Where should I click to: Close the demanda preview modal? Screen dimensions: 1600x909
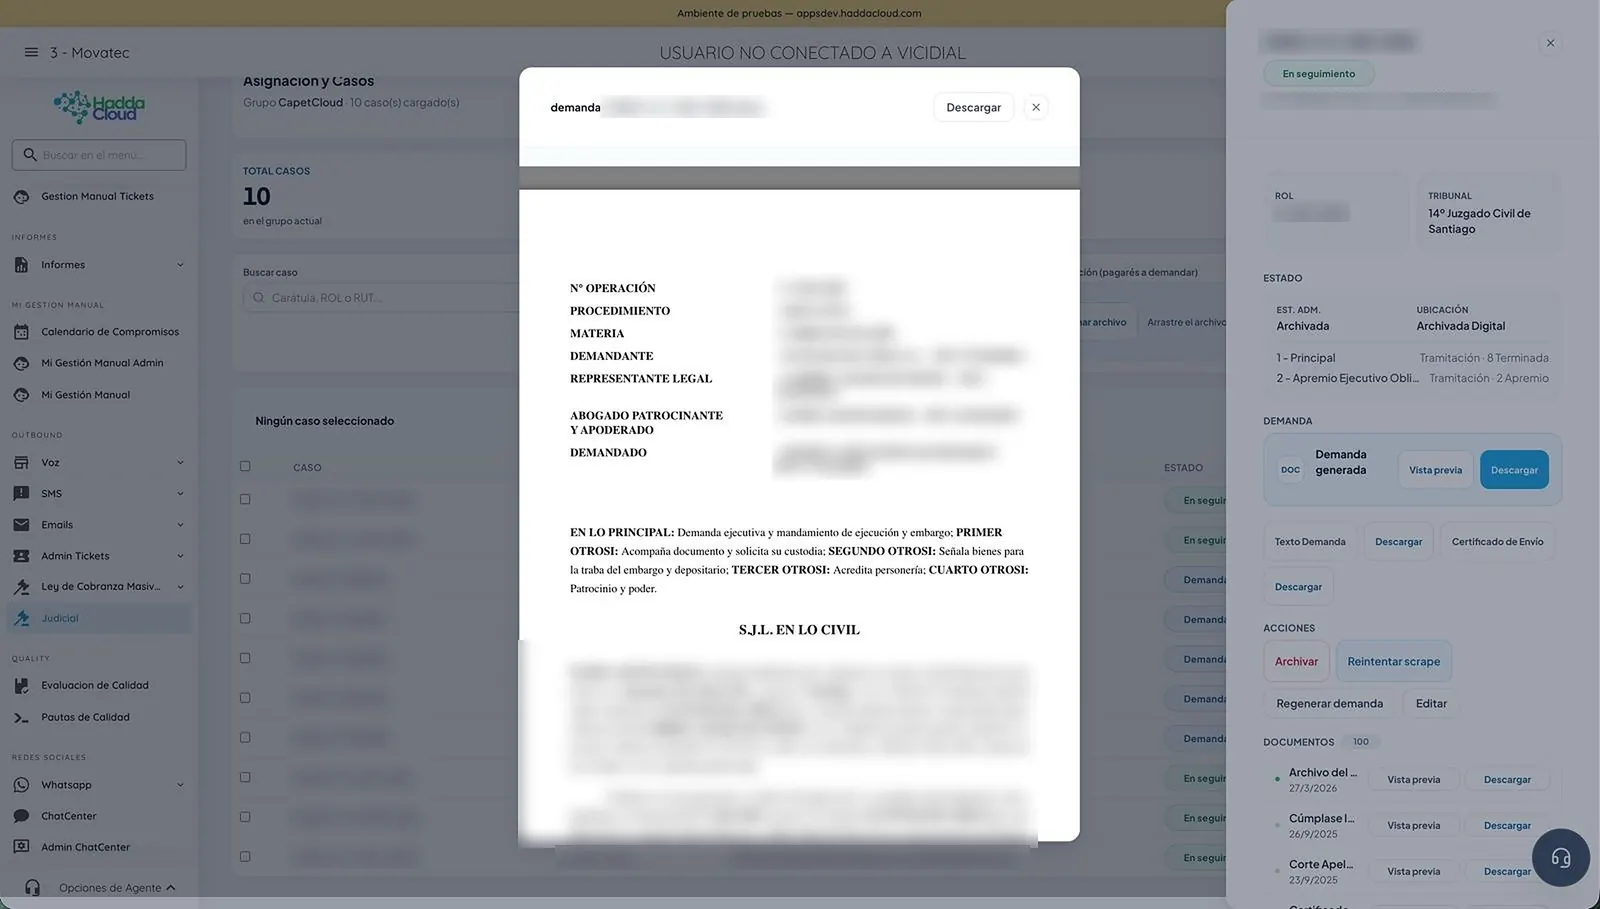tap(1036, 107)
